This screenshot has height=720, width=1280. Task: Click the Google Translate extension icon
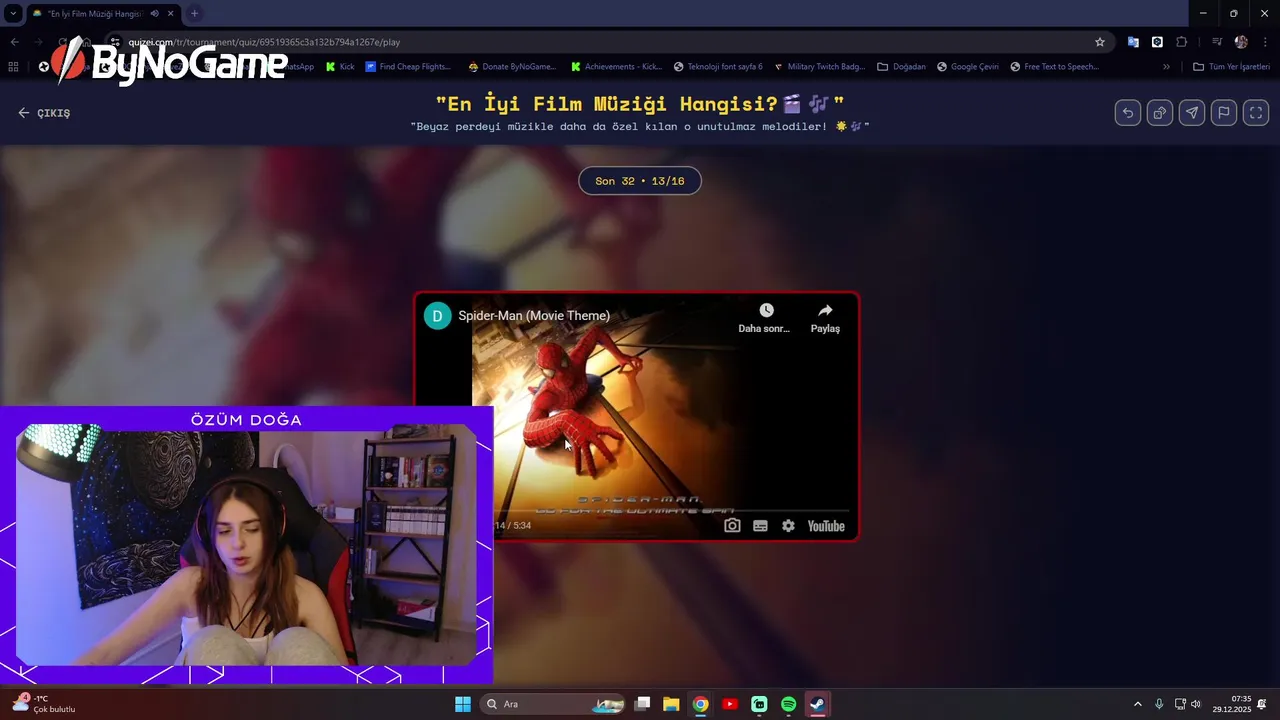tap(1133, 42)
